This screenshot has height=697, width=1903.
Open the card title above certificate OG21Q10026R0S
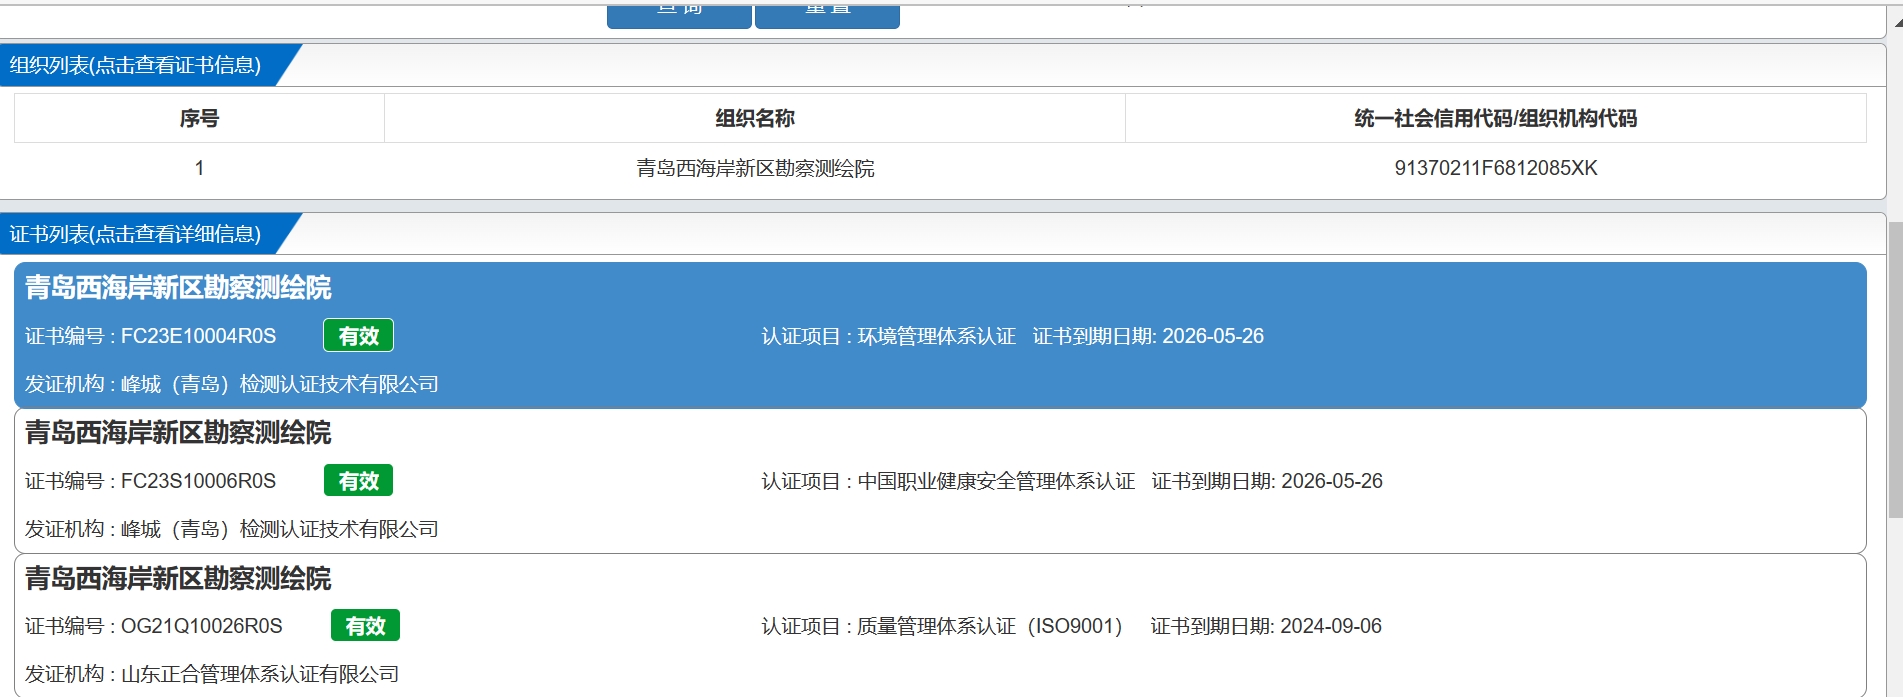[x=178, y=579]
